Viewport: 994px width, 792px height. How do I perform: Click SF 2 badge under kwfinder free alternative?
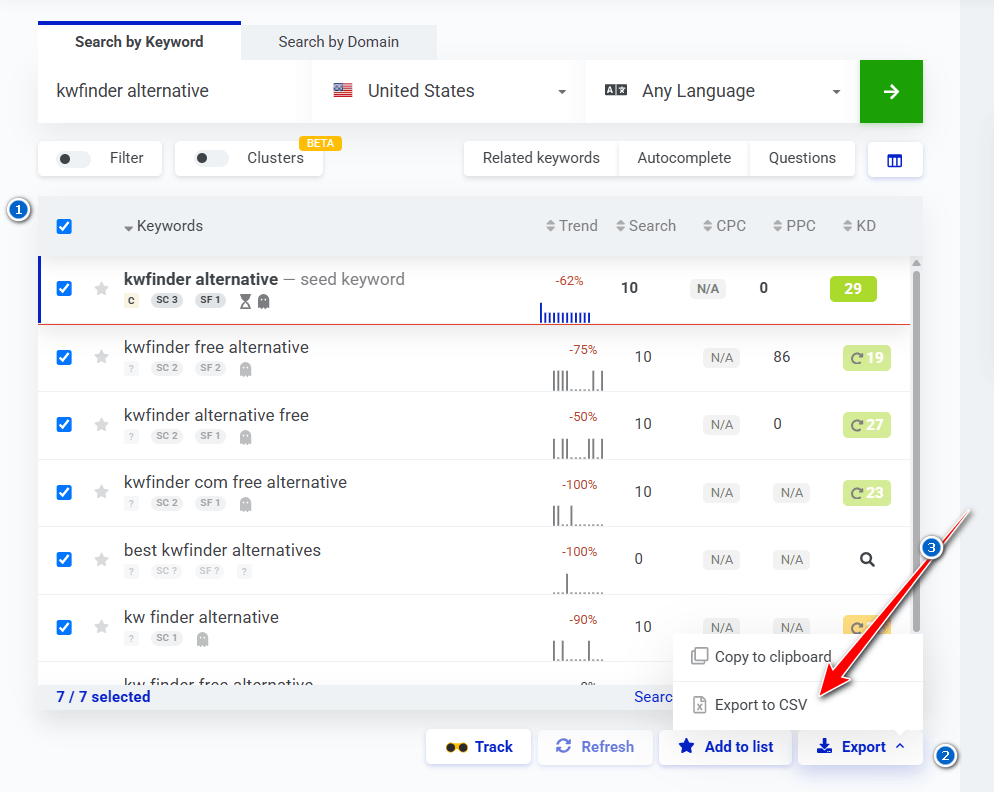pyautogui.click(x=210, y=368)
